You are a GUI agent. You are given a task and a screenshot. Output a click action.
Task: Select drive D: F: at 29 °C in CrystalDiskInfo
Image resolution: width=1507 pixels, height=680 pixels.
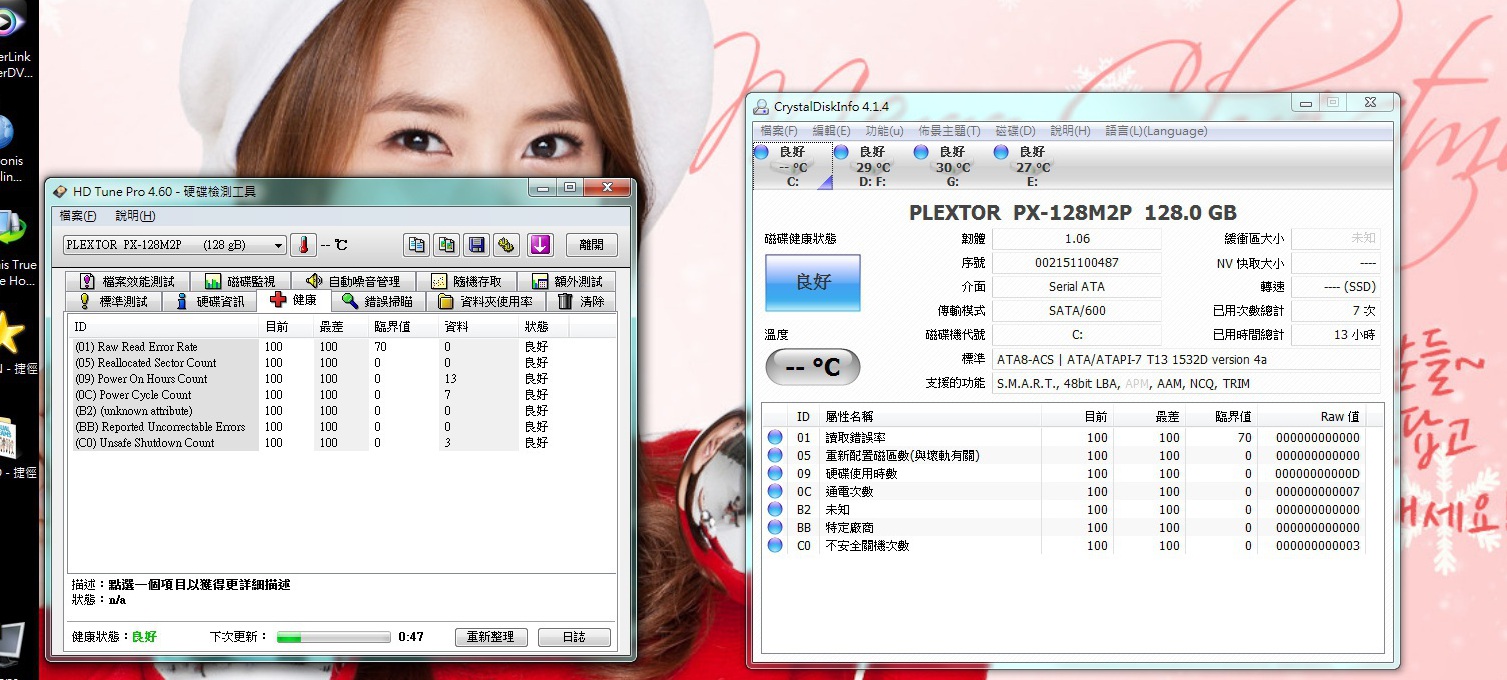tap(872, 166)
